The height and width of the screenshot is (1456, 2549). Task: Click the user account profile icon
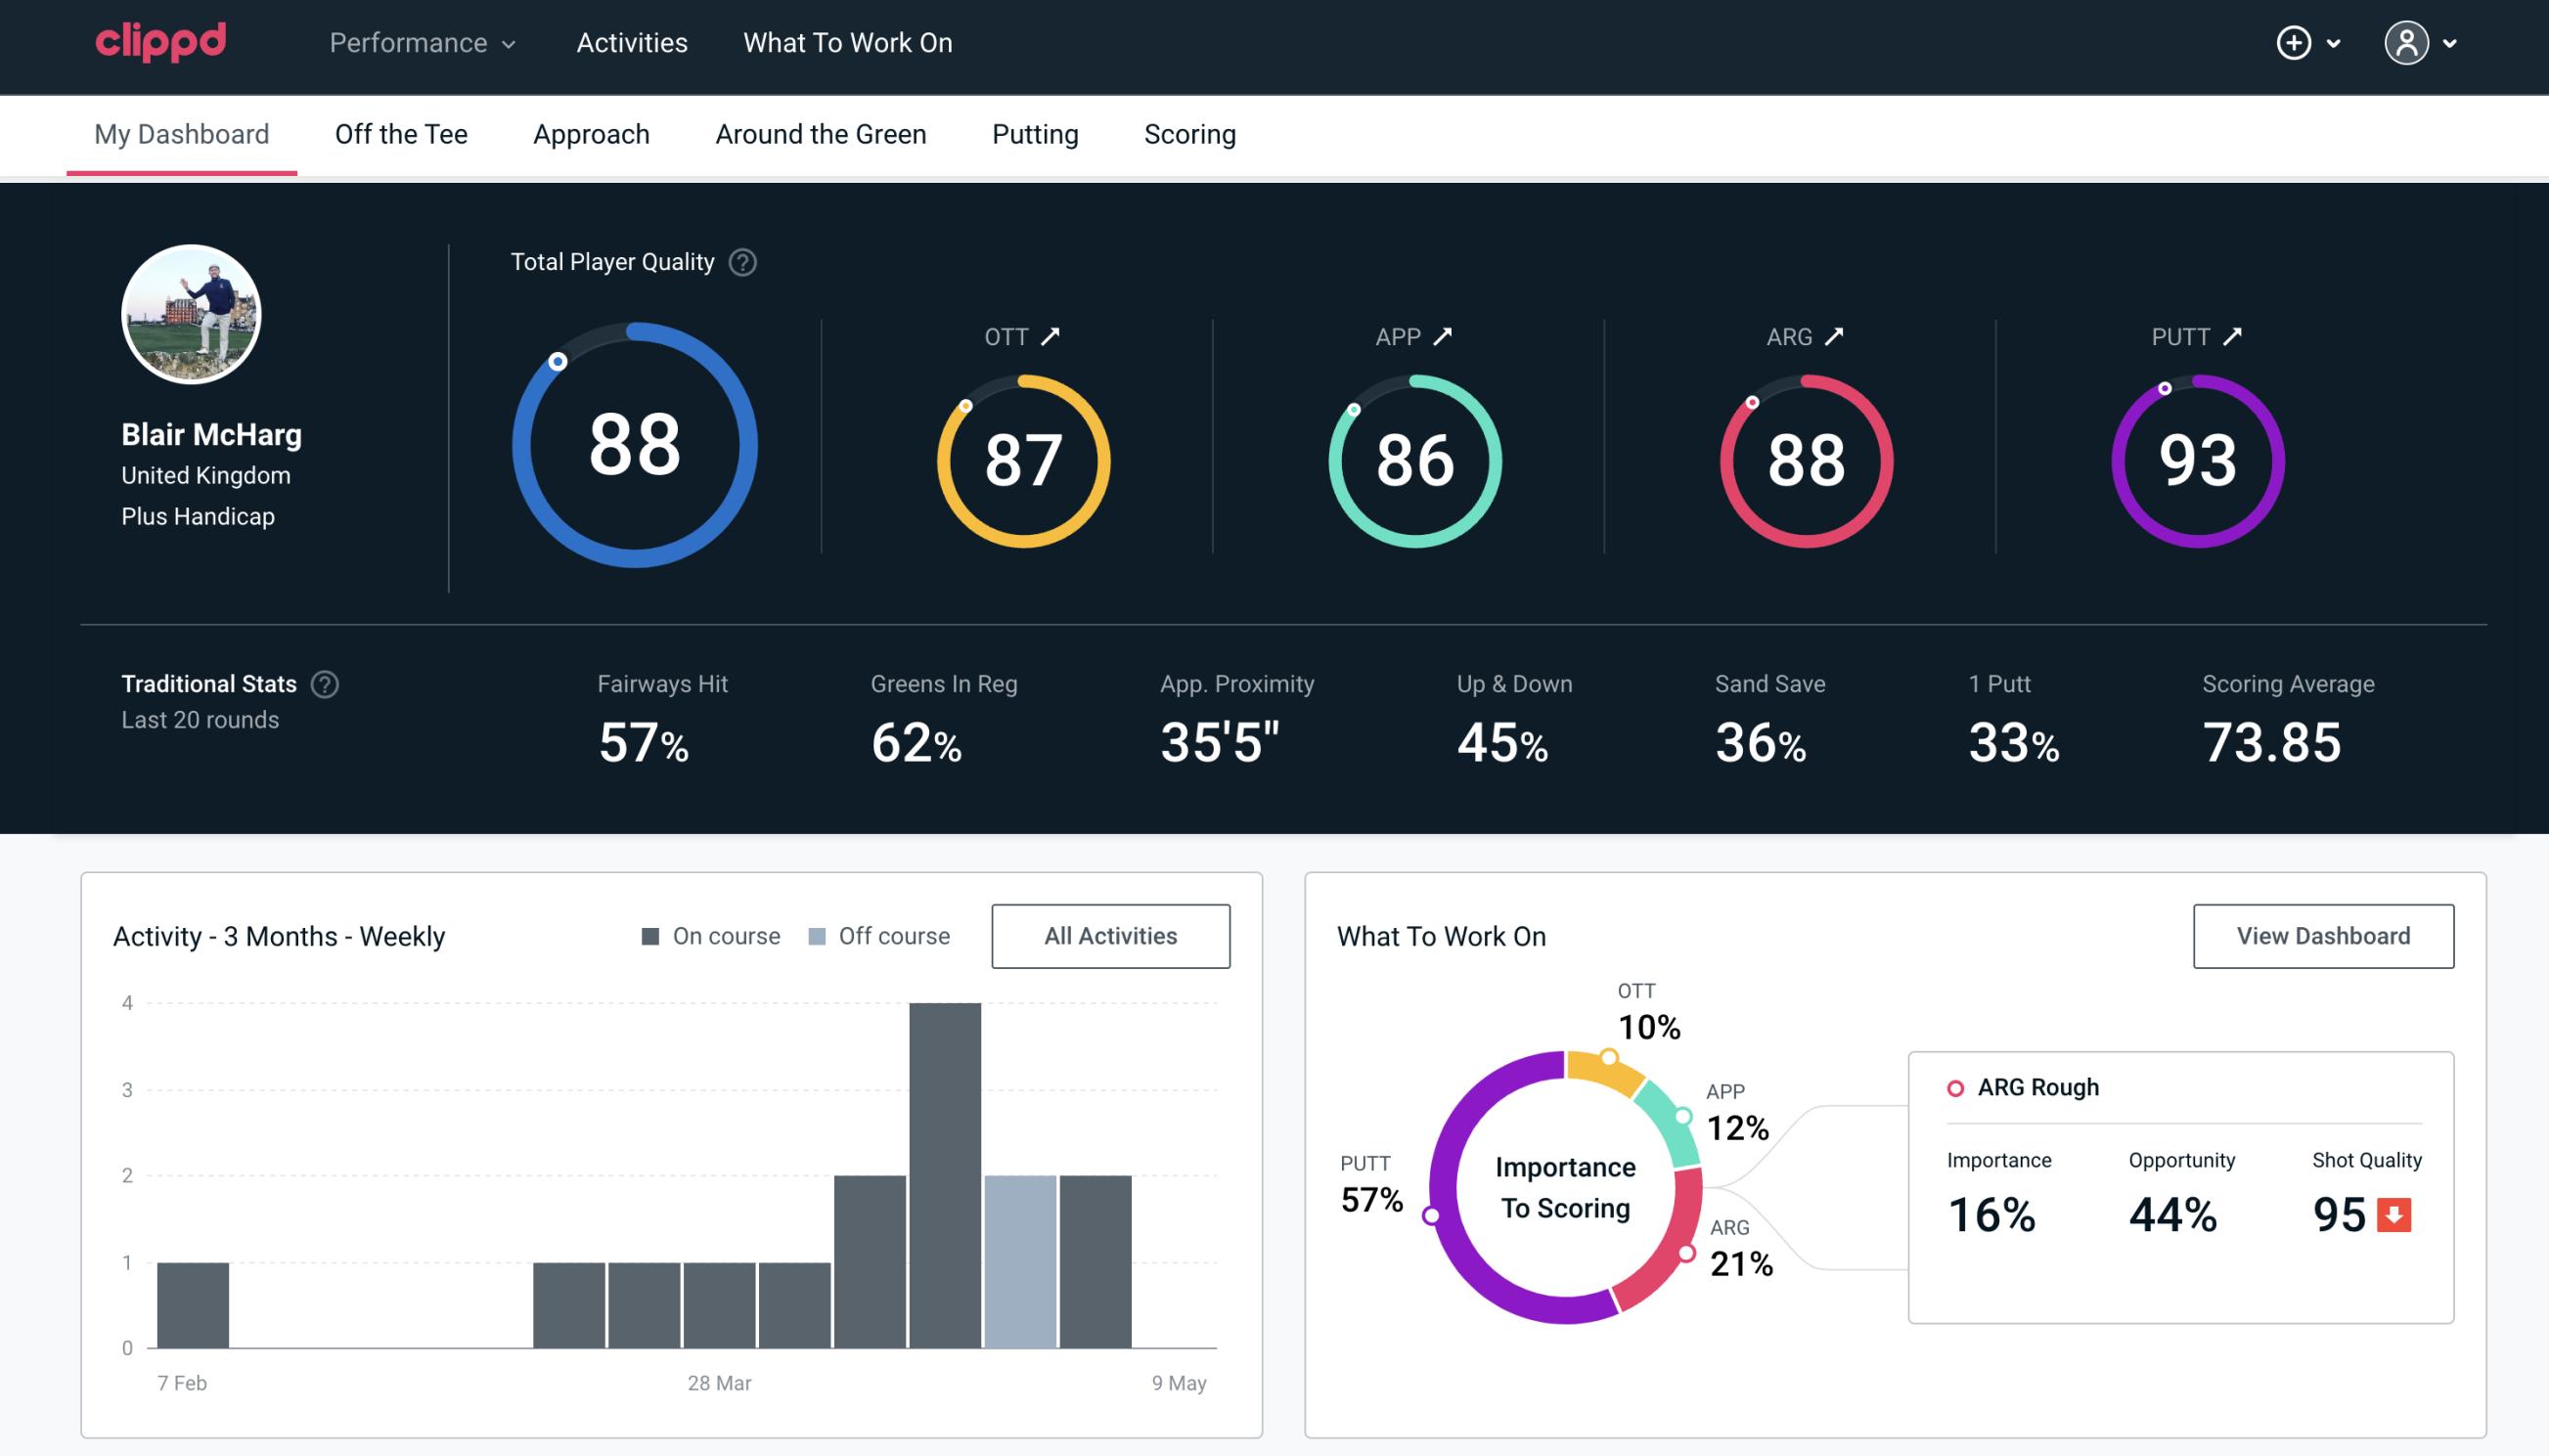2407,44
